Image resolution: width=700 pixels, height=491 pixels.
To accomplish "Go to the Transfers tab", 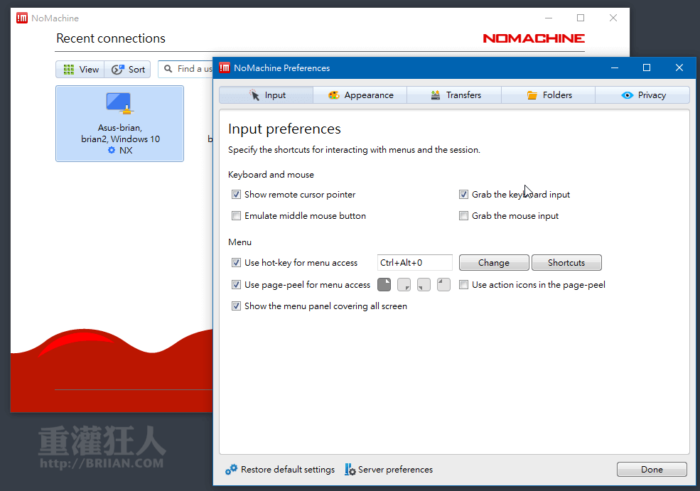I will click(x=455, y=95).
